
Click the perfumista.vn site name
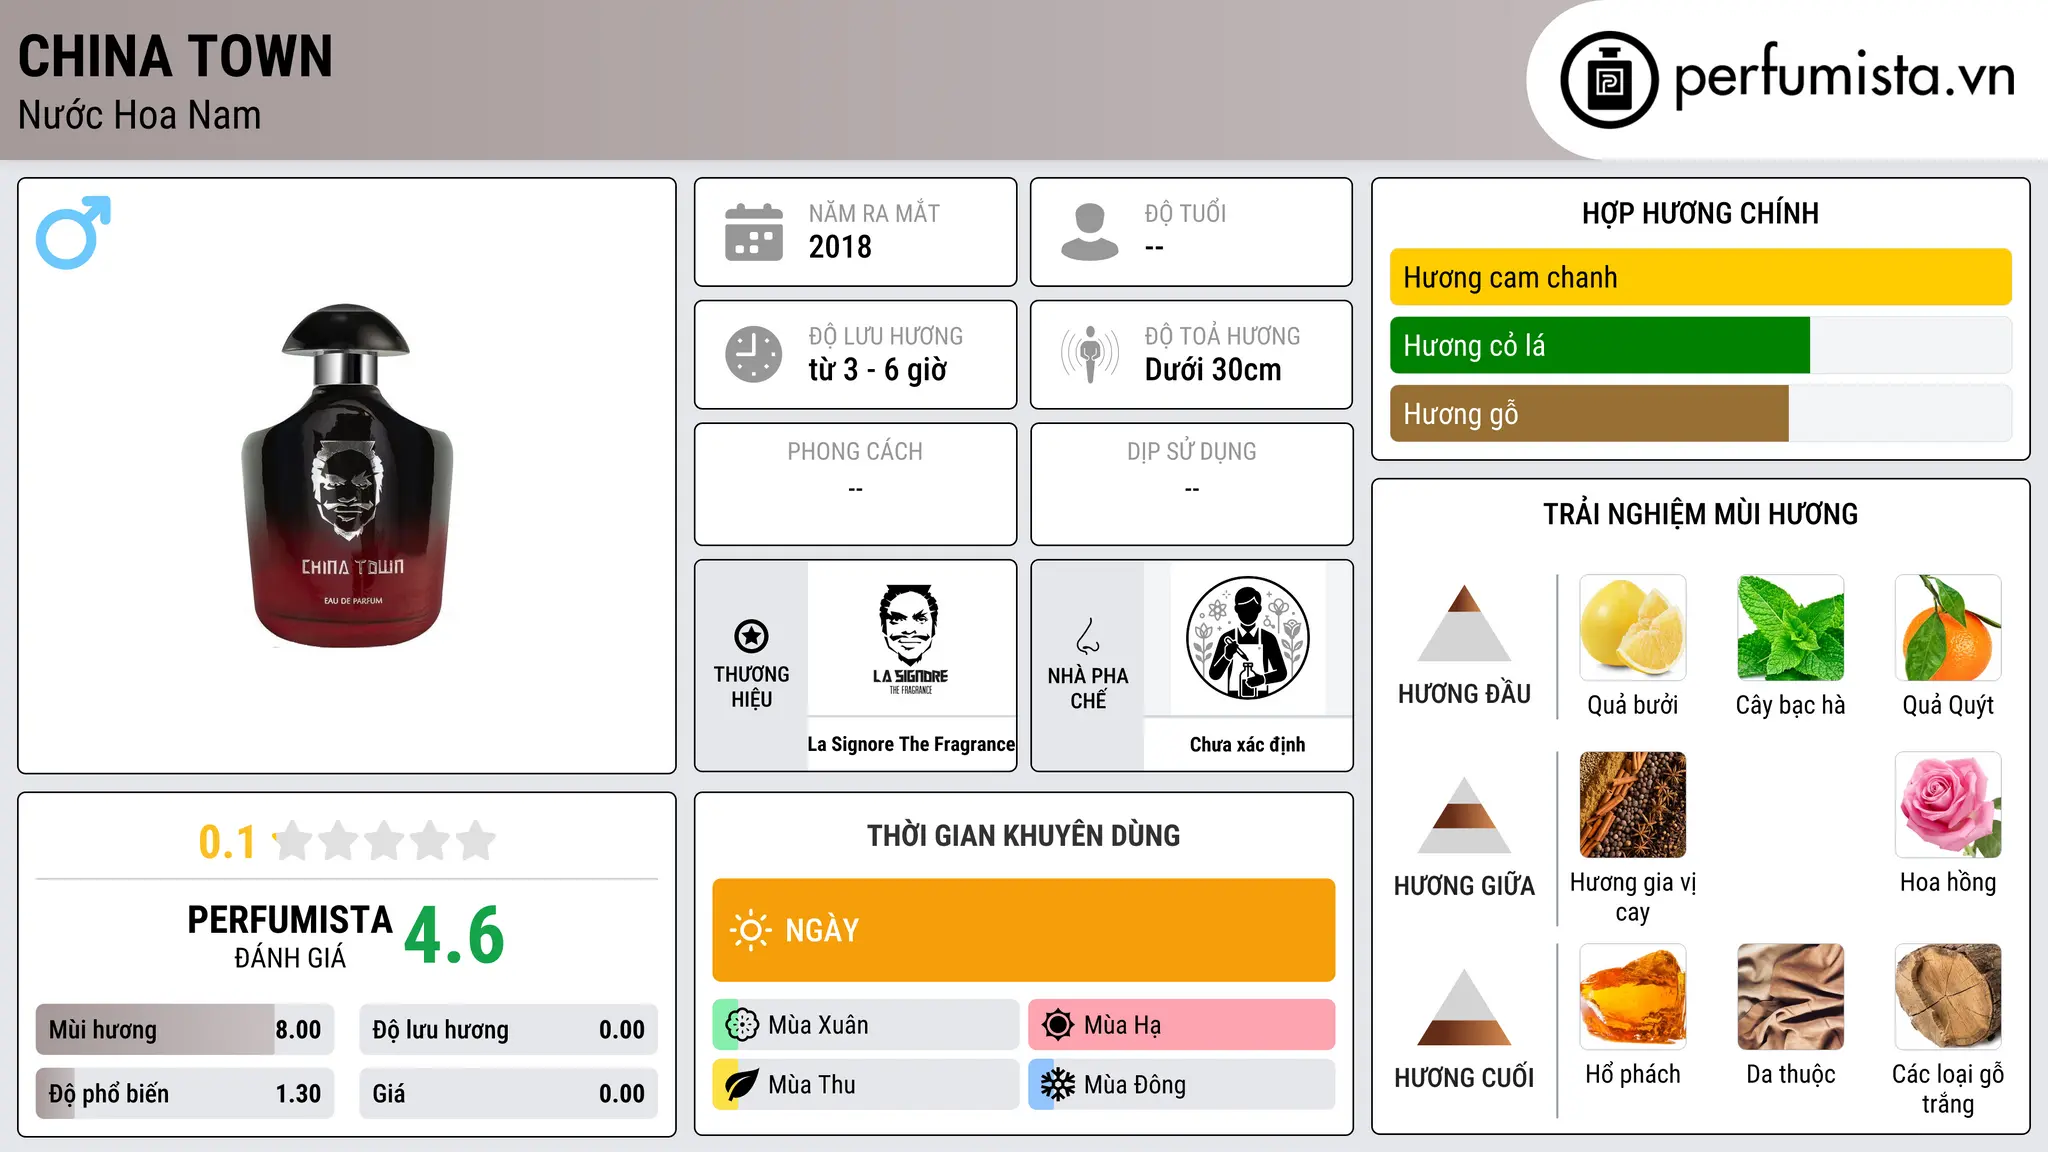coord(1845,76)
